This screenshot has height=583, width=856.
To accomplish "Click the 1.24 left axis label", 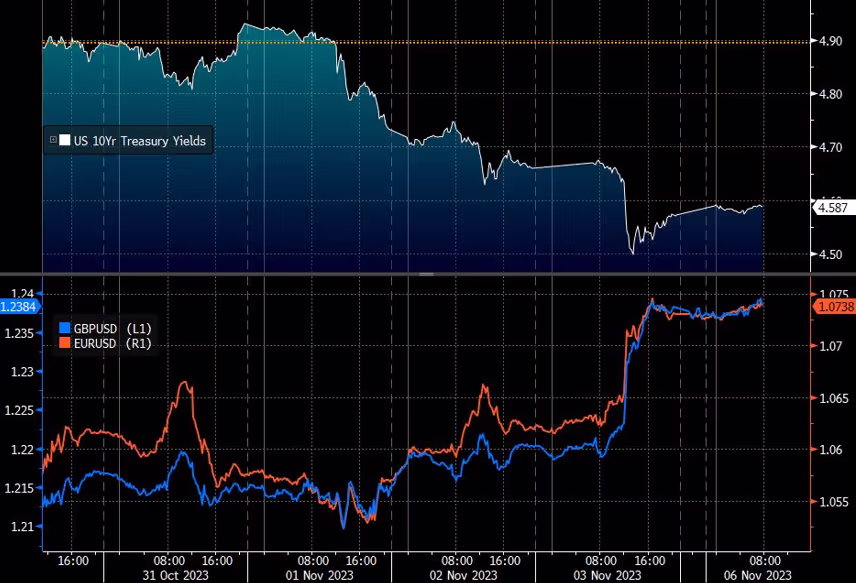I will point(22,294).
